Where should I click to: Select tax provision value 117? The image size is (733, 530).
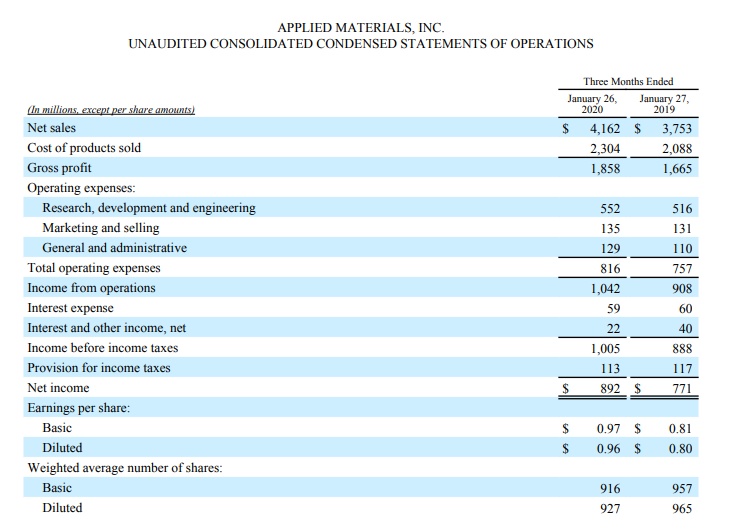click(x=682, y=369)
